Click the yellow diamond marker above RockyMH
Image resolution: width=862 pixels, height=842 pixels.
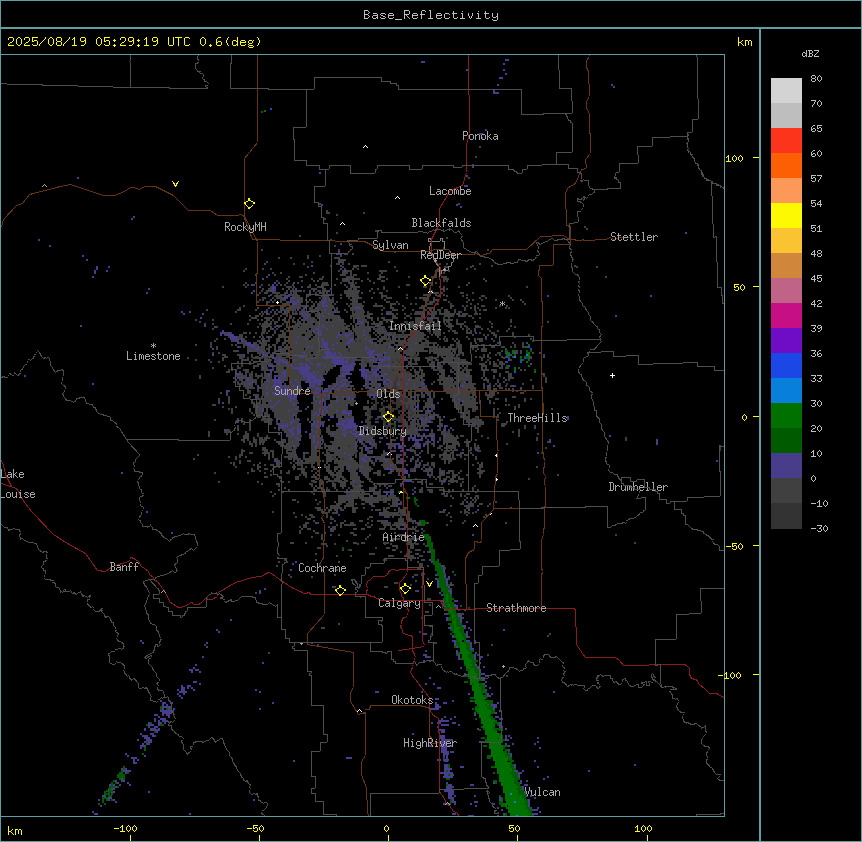pos(250,204)
